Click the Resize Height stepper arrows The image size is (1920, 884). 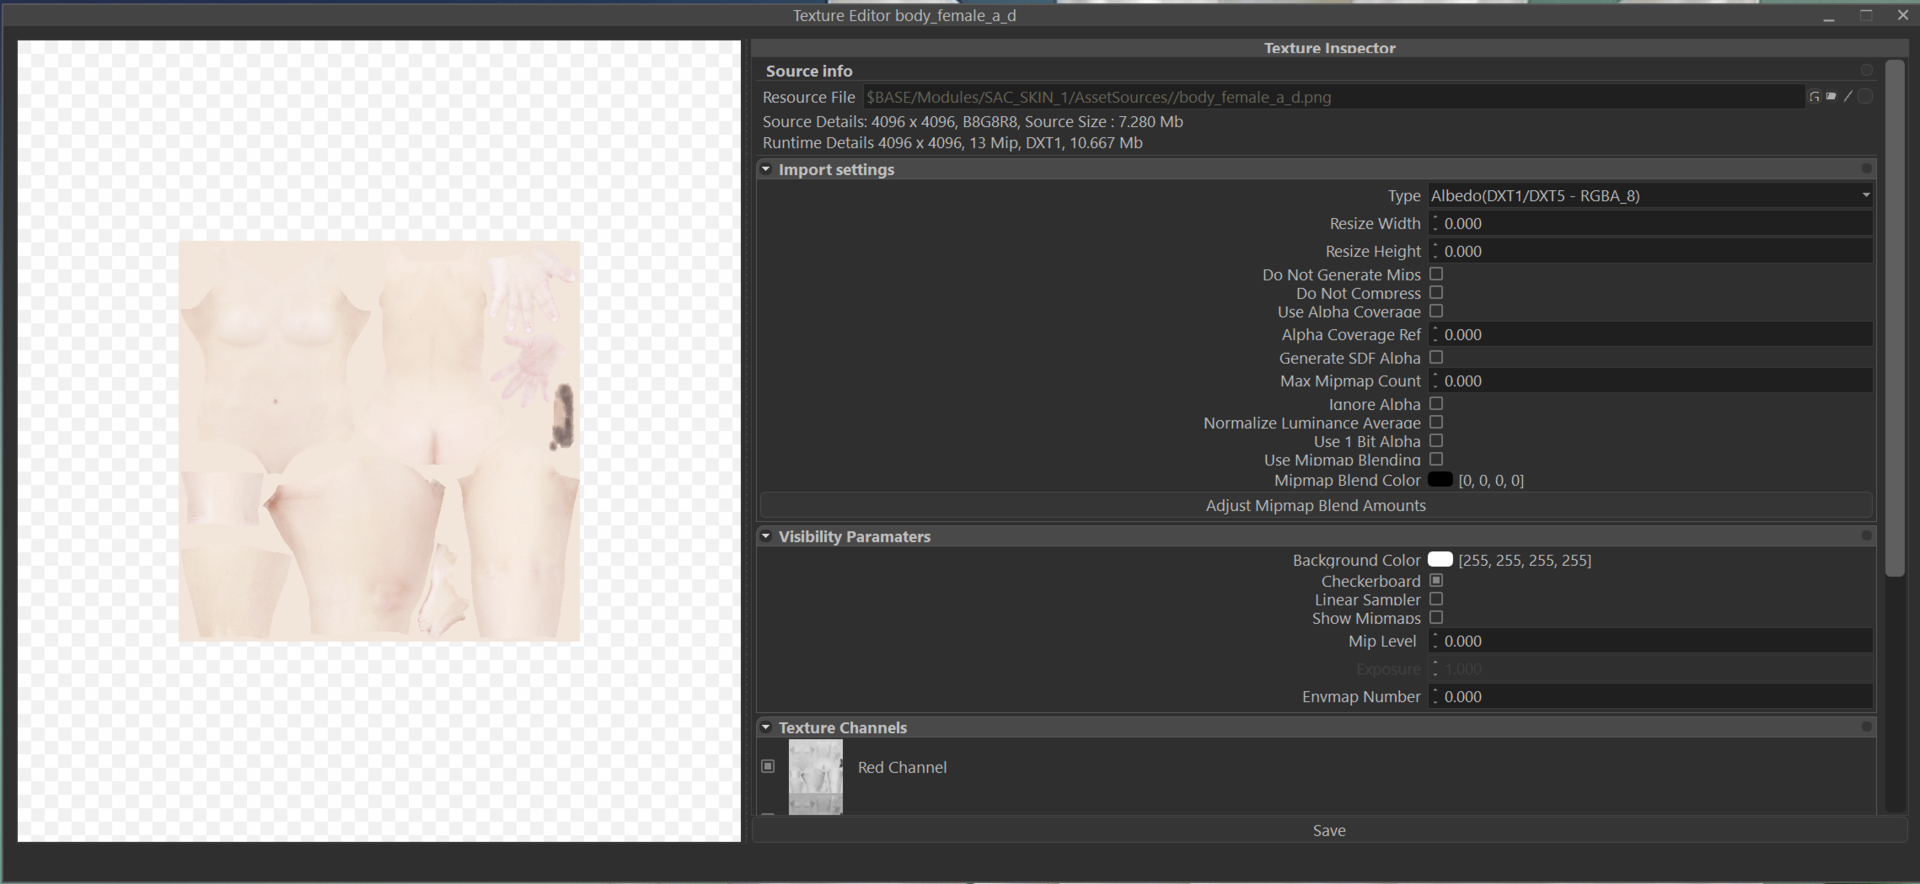click(x=1435, y=251)
